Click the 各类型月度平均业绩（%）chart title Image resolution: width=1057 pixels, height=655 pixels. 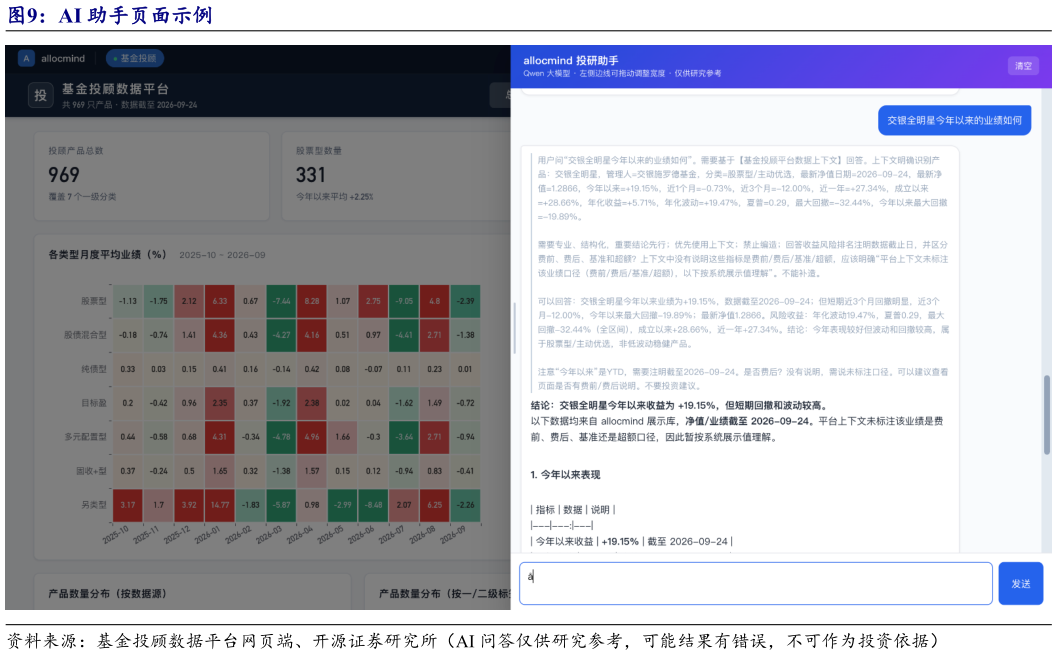(x=107, y=255)
